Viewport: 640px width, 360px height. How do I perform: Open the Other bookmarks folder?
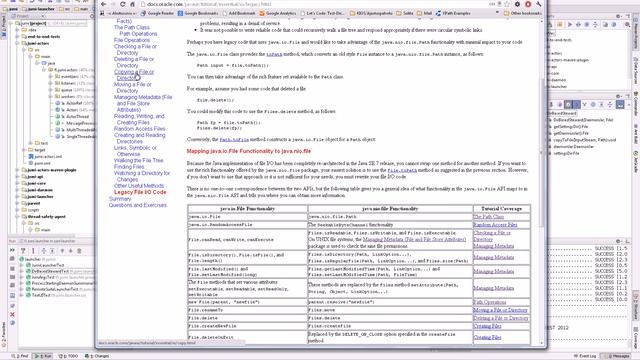(523, 13)
